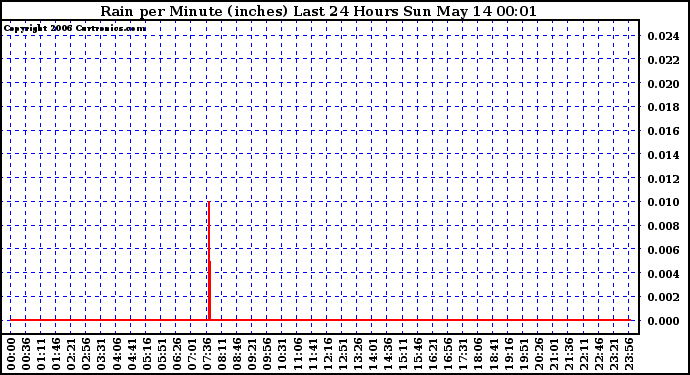Click the '23:21' time label
Image resolution: width=690 pixels, height=375 pixels.
tap(614, 354)
